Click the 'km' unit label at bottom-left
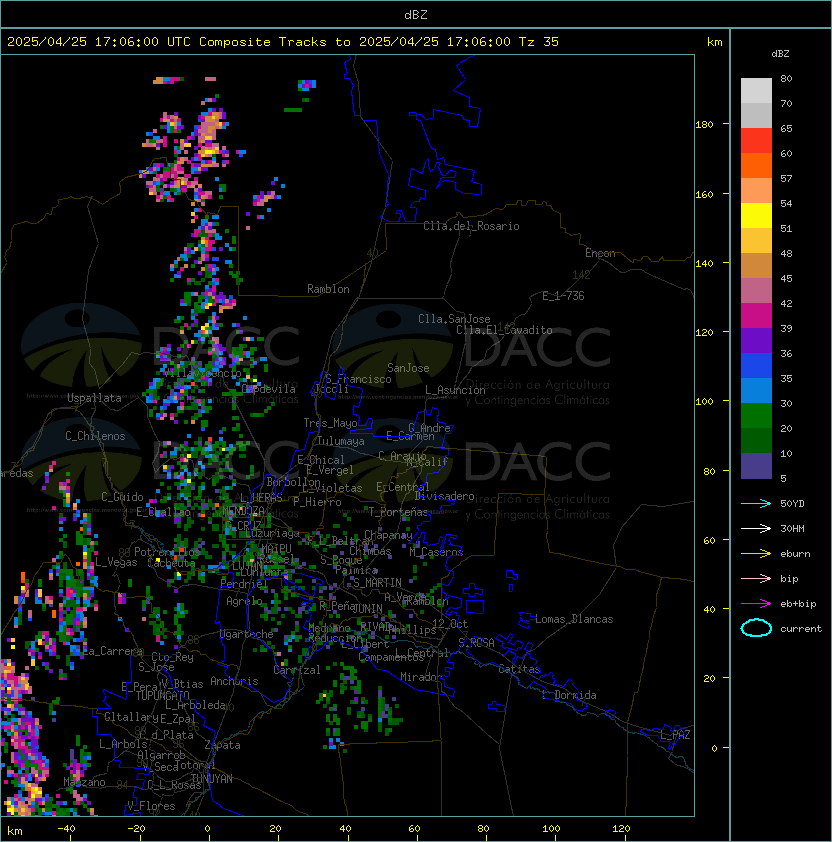Viewport: 832px width, 842px height. pos(15,832)
